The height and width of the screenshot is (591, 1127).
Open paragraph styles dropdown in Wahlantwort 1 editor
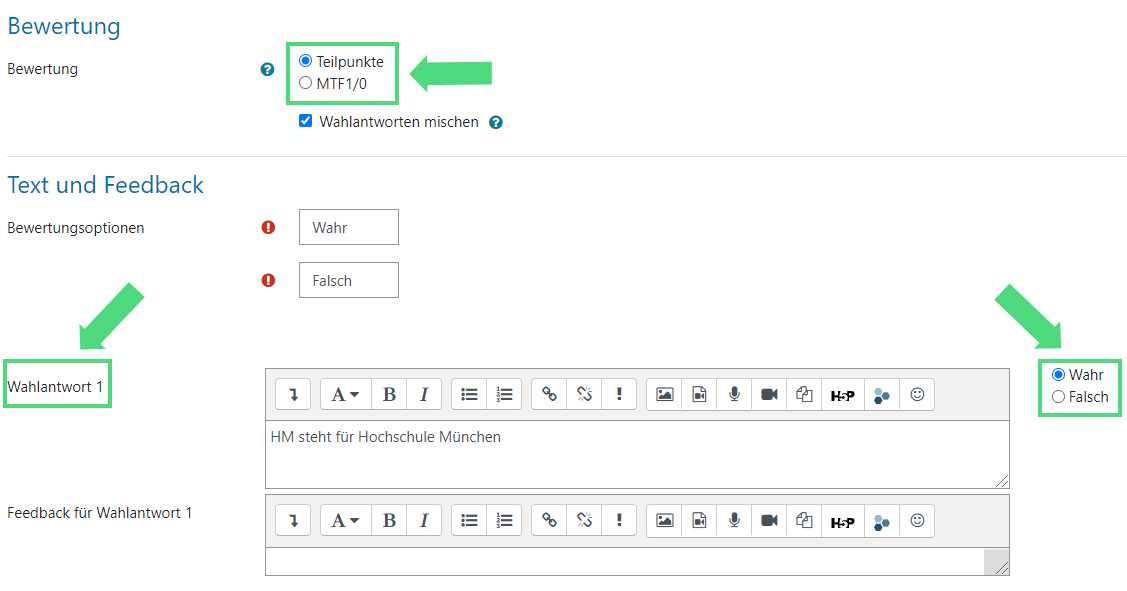[x=345, y=394]
